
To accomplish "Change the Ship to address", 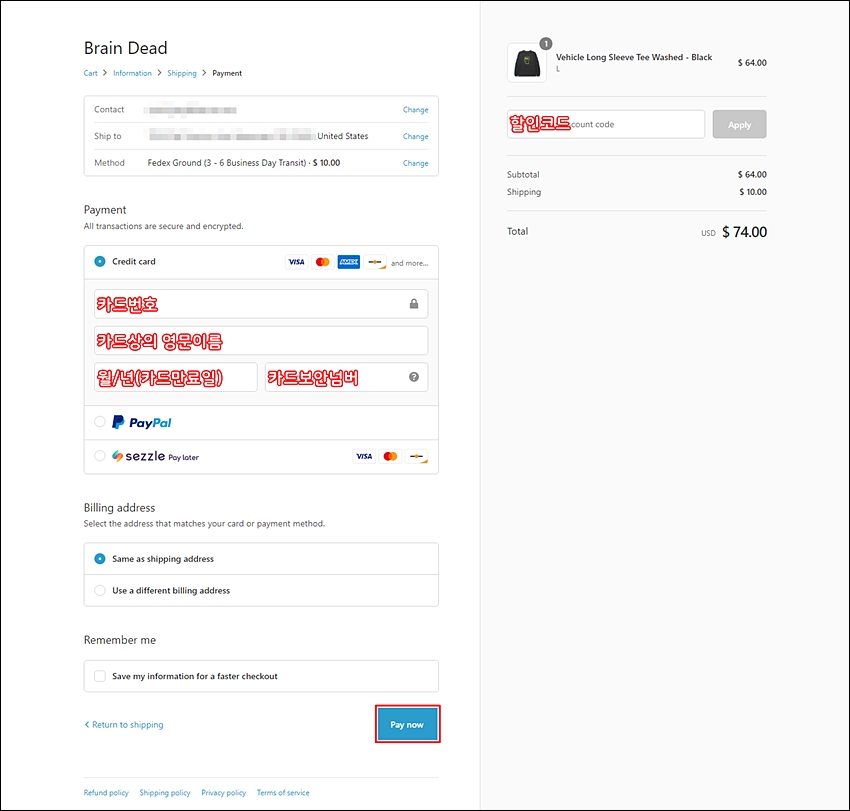I will pos(415,136).
